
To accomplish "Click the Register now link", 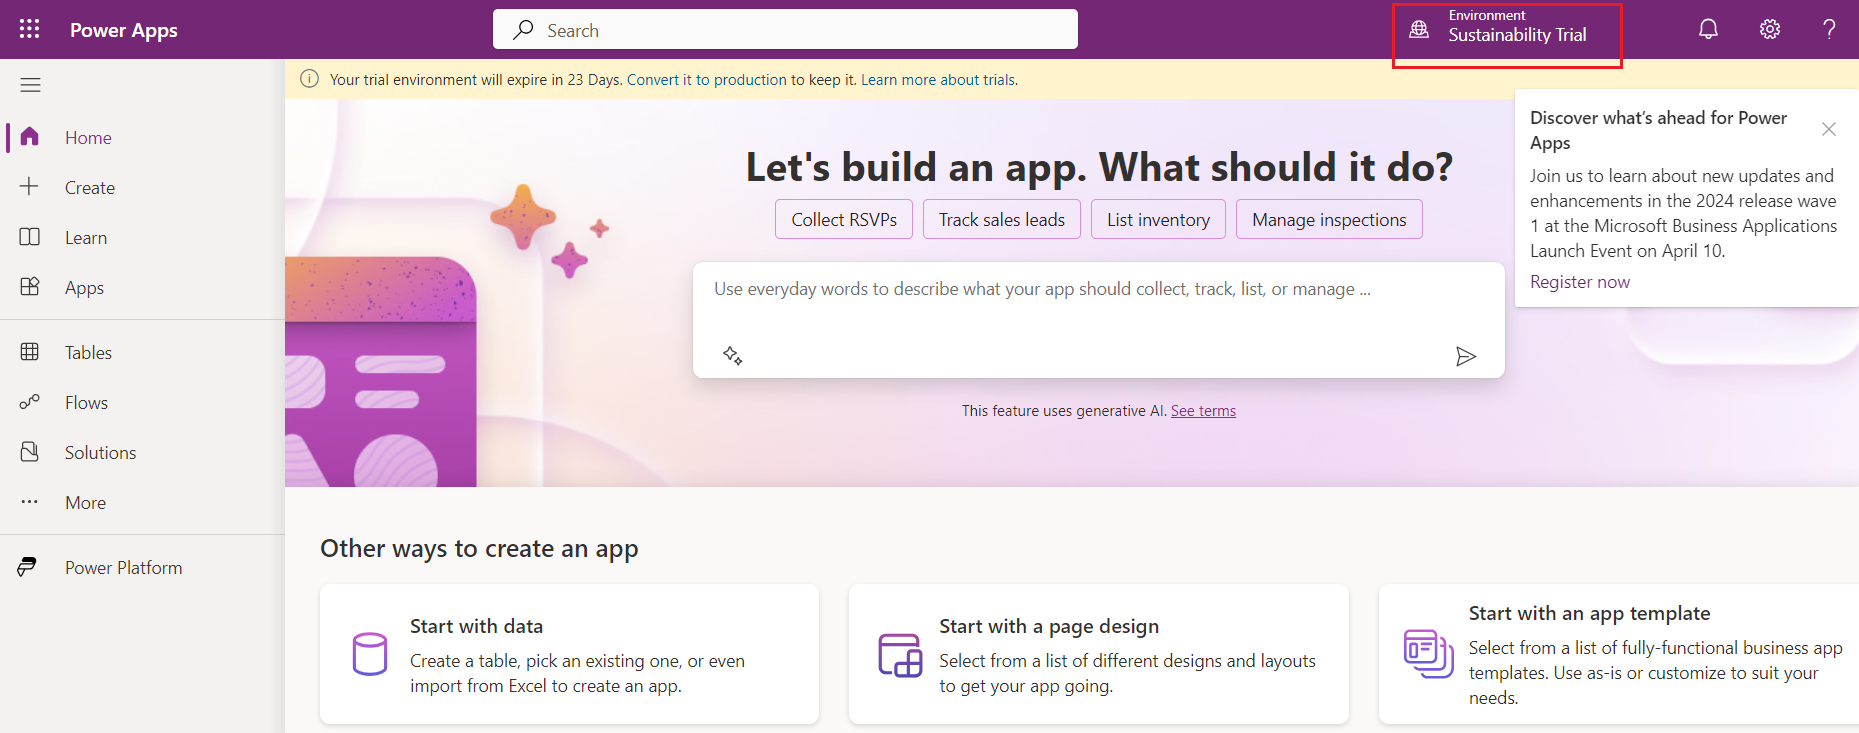I will (x=1580, y=282).
